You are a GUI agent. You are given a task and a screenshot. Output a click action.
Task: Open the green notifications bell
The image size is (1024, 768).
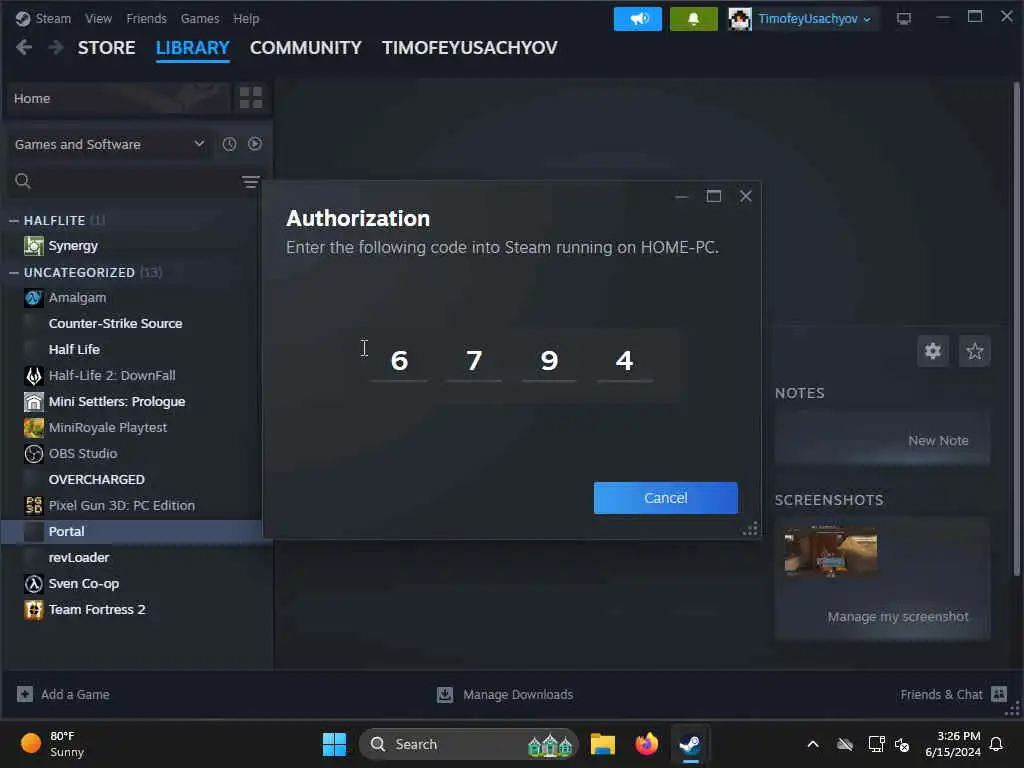[693, 19]
